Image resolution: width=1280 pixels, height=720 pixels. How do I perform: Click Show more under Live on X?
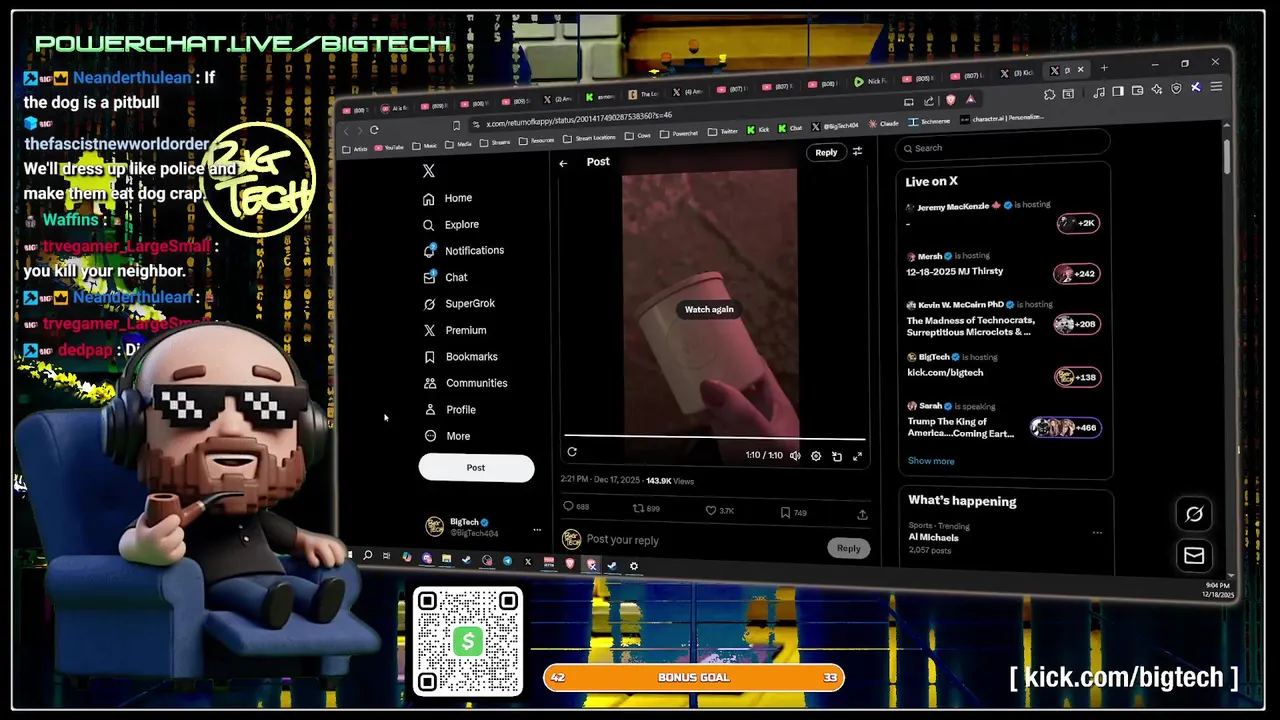coord(931,462)
